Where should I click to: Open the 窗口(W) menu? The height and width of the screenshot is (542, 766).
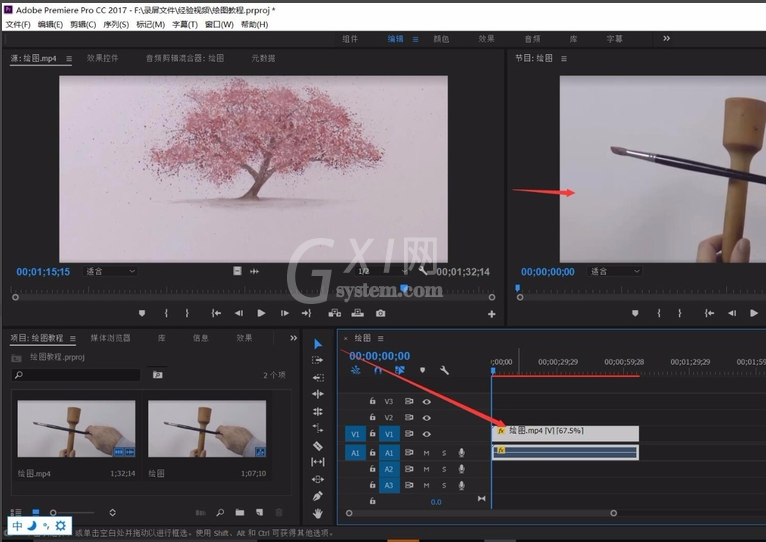pos(219,24)
